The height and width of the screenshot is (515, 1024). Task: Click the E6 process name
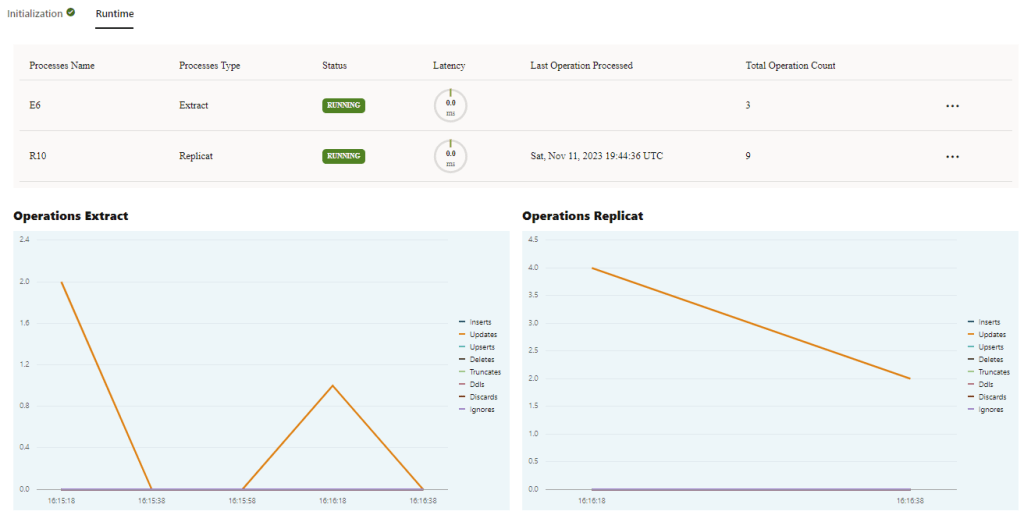pos(36,105)
